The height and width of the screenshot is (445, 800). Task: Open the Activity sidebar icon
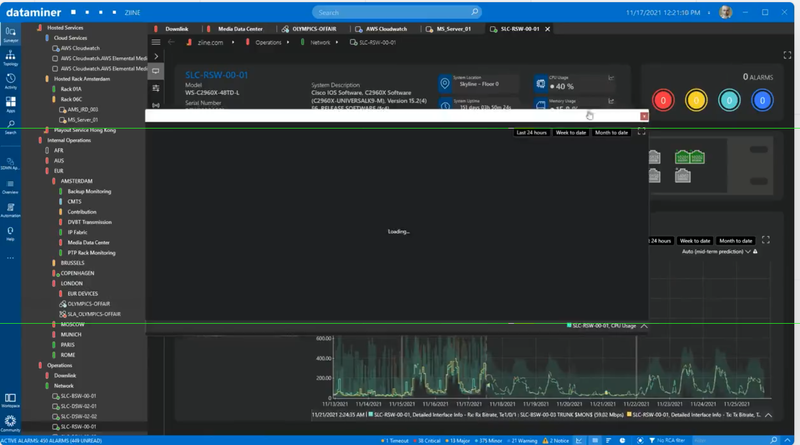click(10, 81)
